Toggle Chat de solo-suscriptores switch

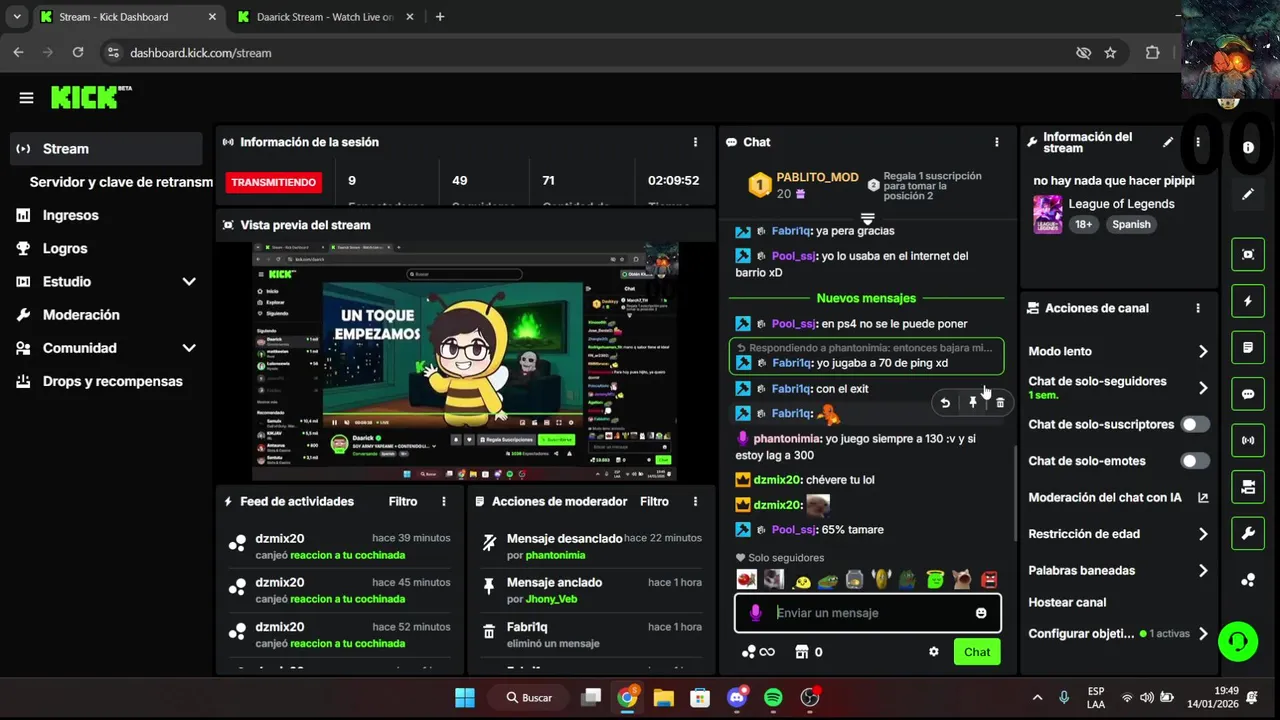tap(1194, 424)
